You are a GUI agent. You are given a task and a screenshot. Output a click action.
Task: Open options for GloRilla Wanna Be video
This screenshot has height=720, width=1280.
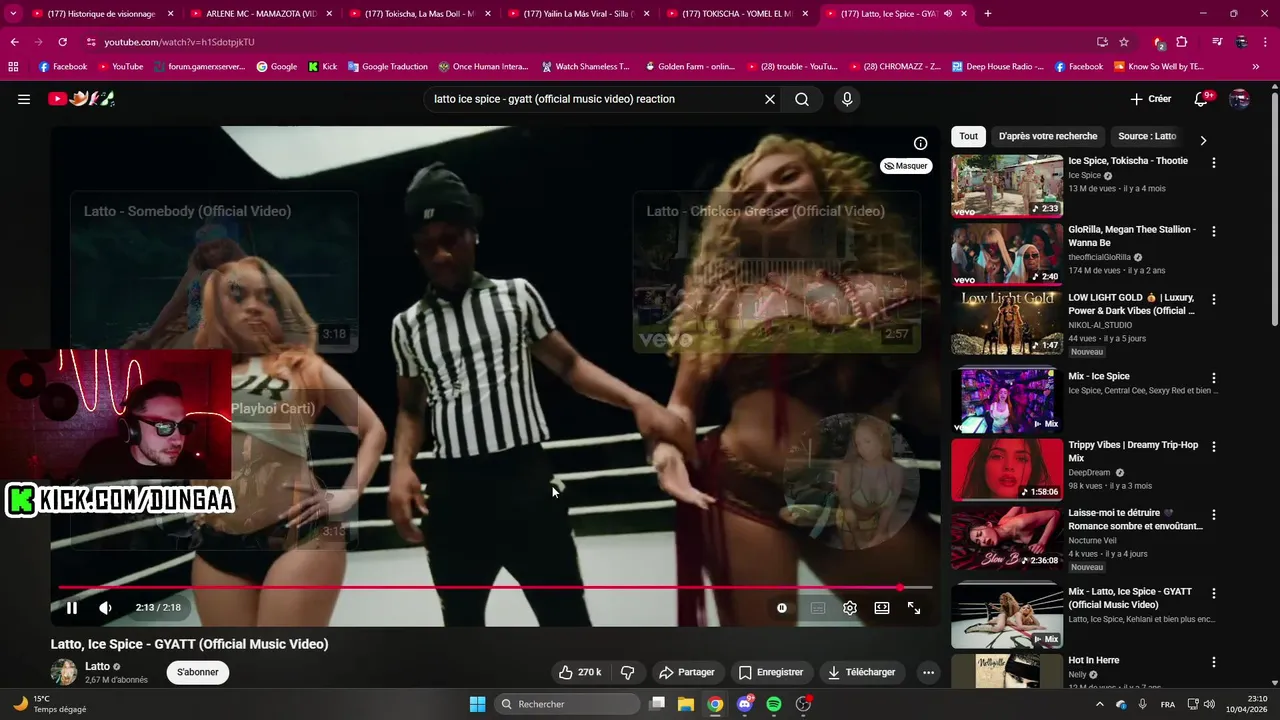[1214, 231]
